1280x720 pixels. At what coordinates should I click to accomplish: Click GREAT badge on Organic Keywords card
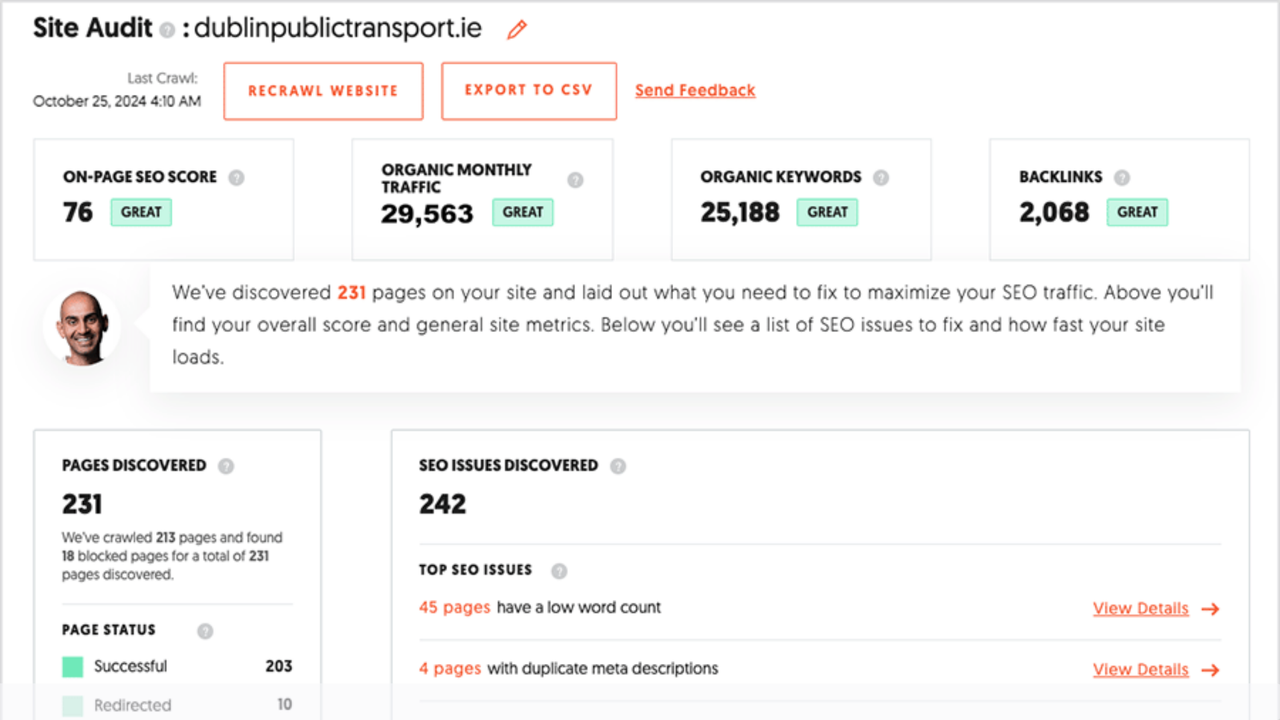pyautogui.click(x=827, y=212)
